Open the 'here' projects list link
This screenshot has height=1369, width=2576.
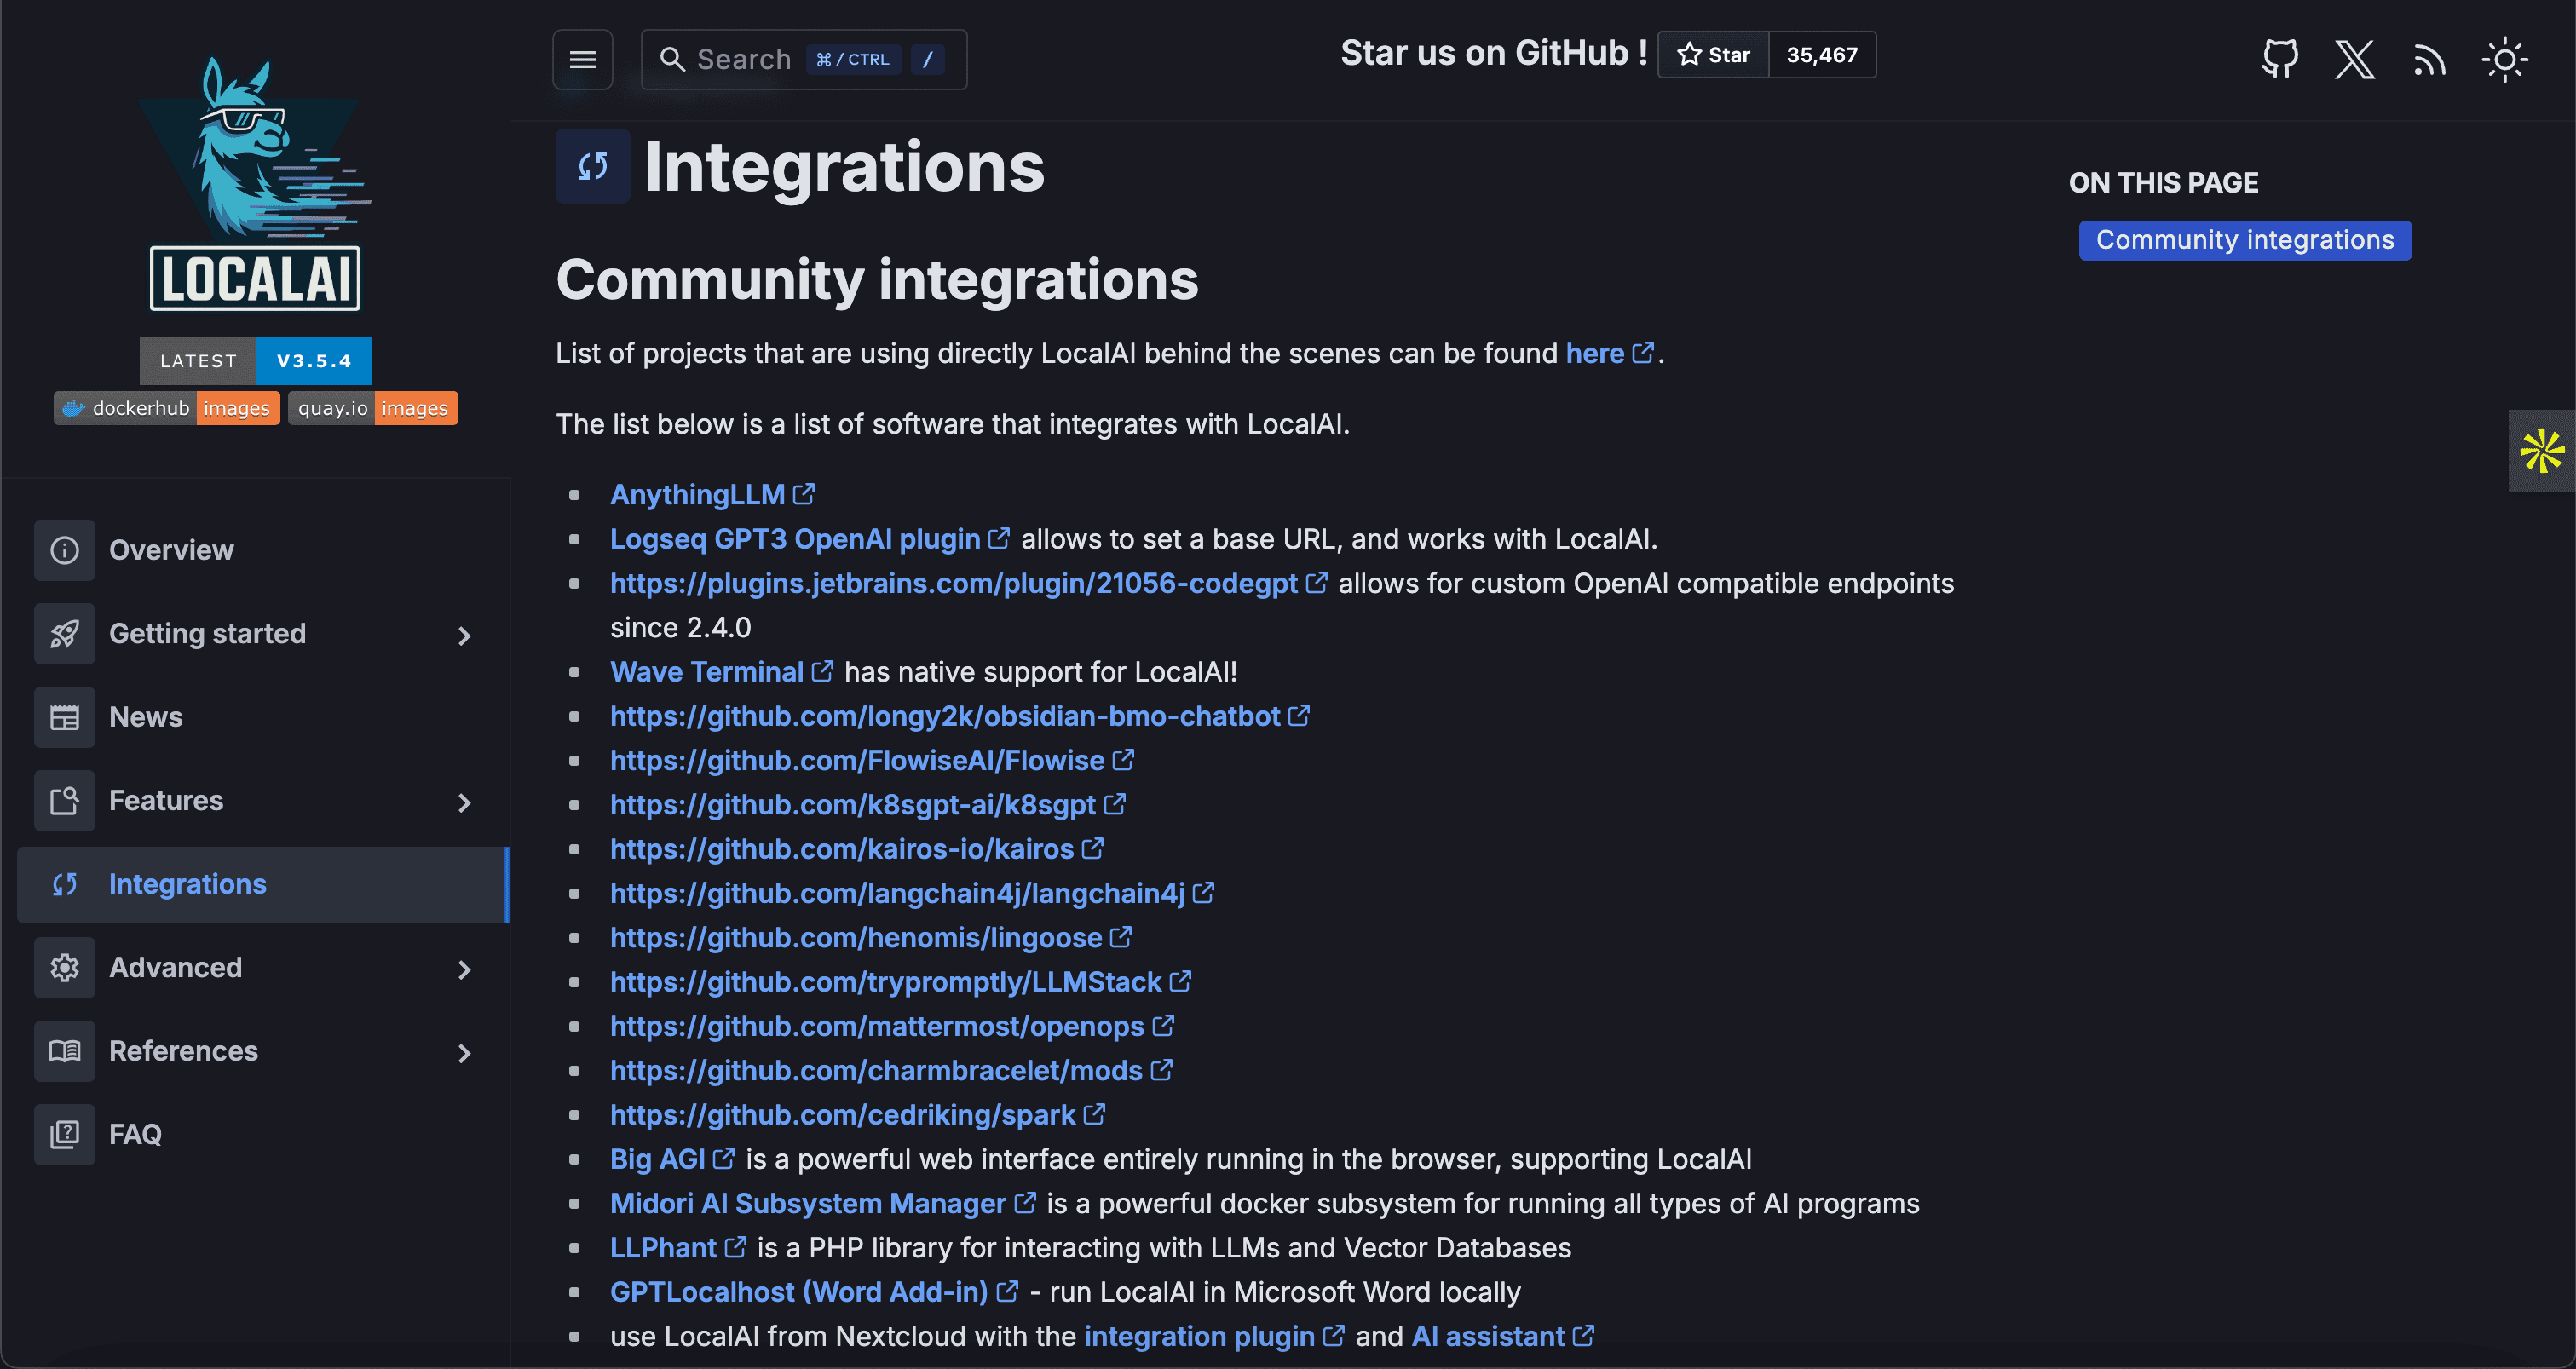click(x=1594, y=353)
